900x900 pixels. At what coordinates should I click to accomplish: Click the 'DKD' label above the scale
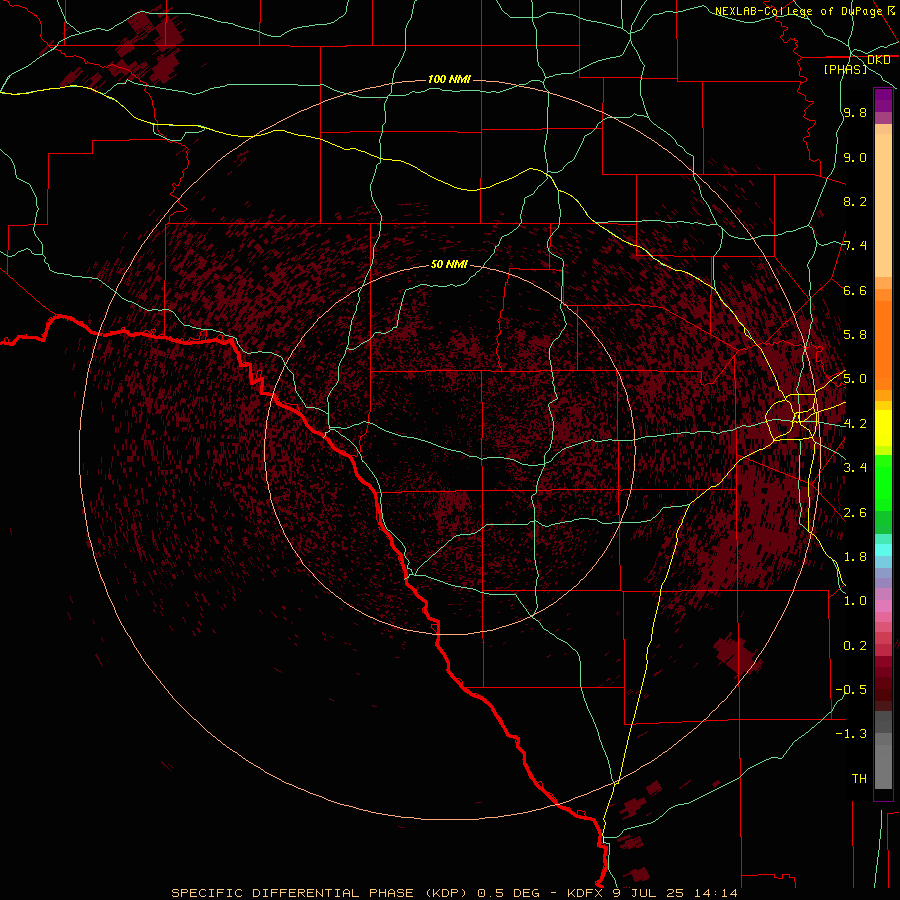(879, 60)
